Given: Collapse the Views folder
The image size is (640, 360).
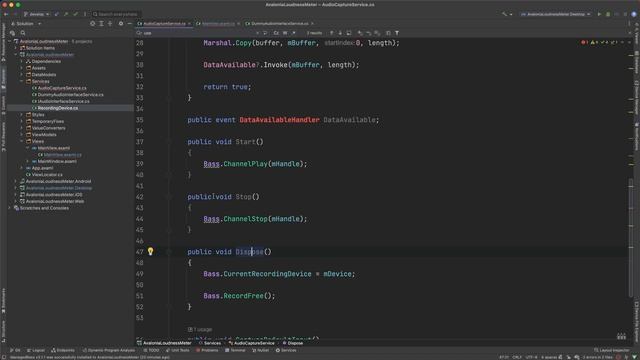Looking at the screenshot, I should coord(22,141).
